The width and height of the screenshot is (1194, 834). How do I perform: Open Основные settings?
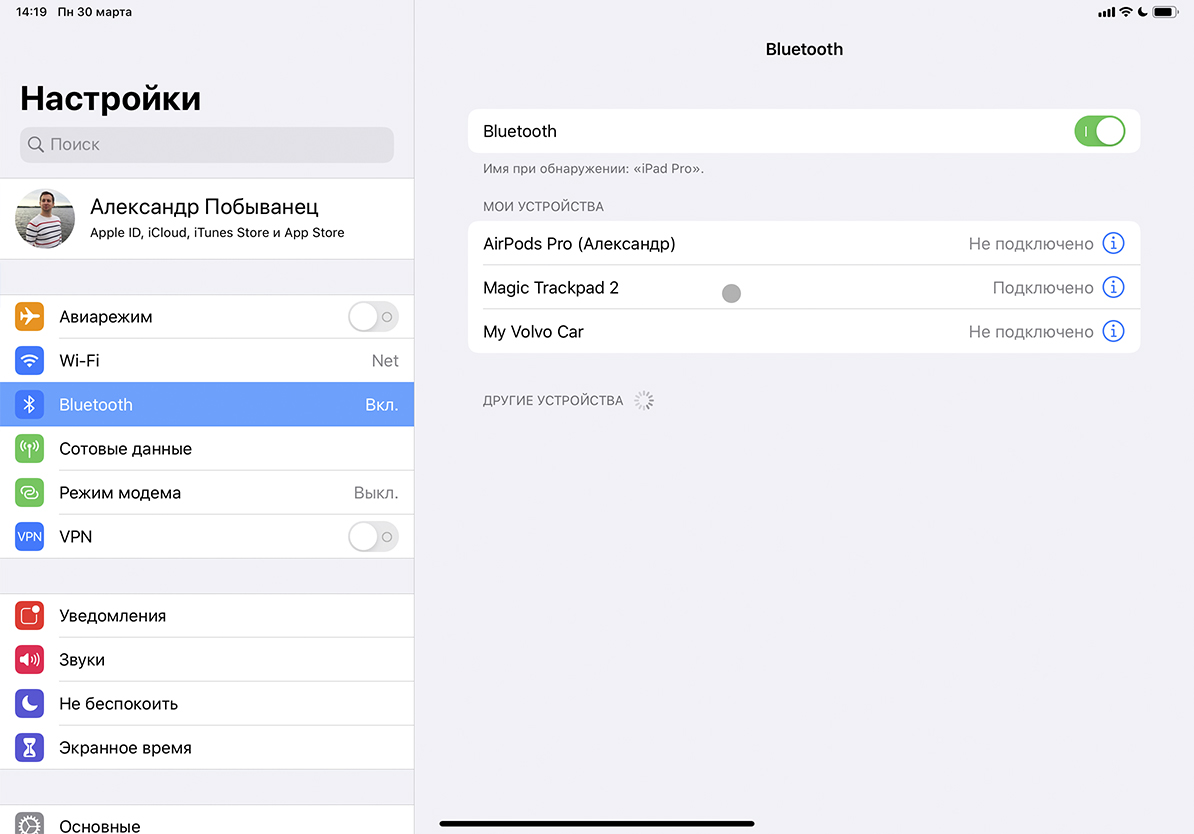click(207, 821)
